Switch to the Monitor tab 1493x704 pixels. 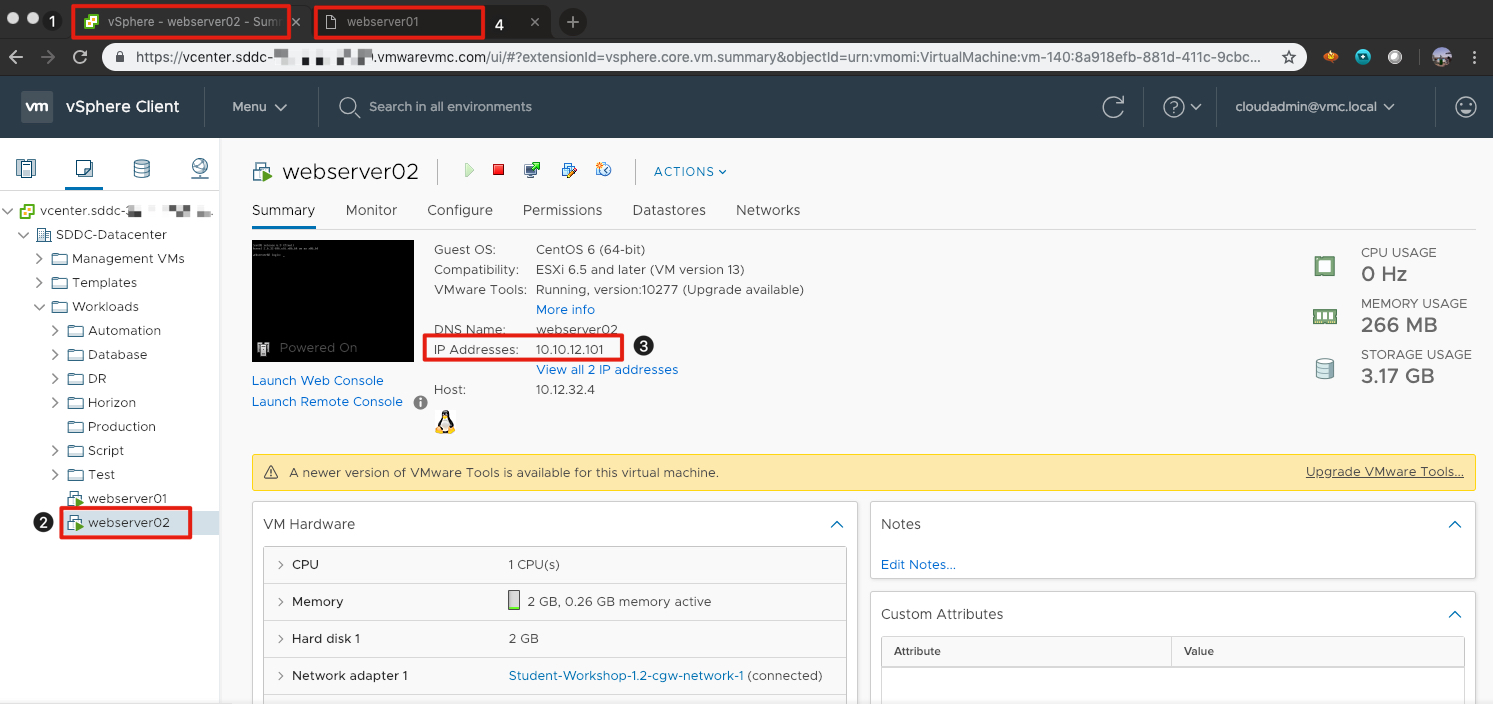click(371, 210)
